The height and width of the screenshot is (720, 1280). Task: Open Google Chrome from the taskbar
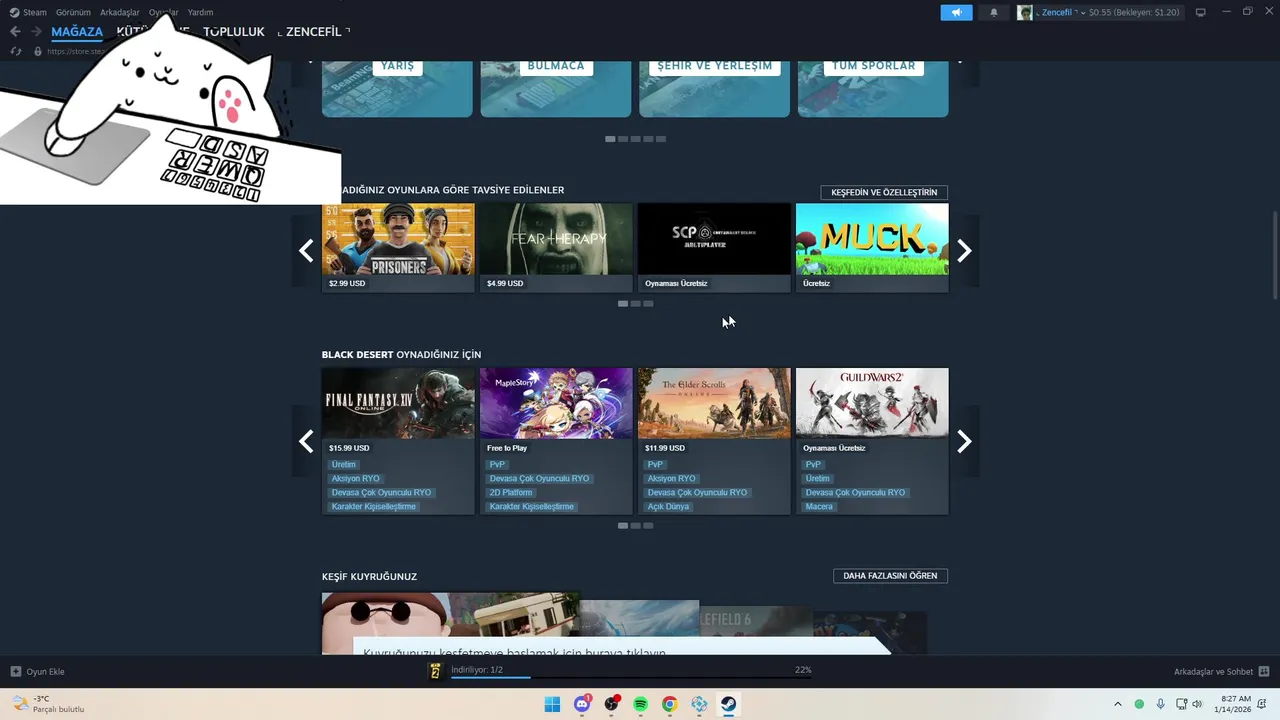click(x=670, y=704)
